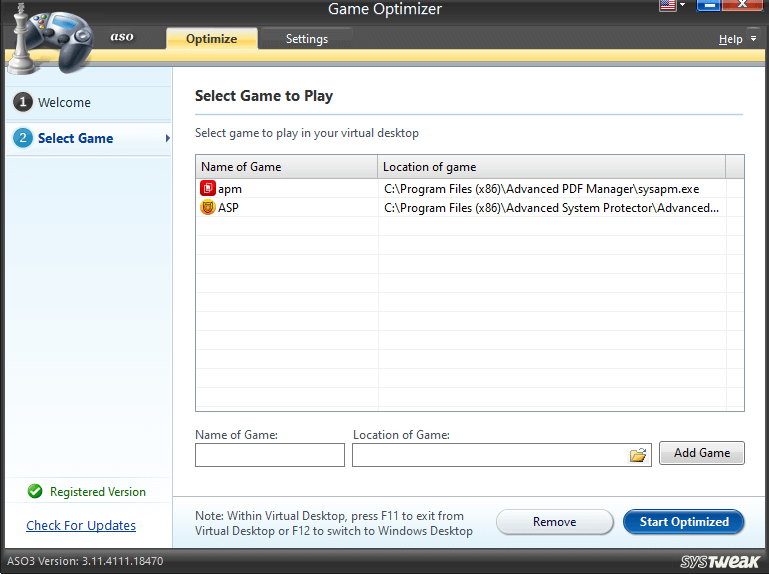The image size is (769, 574).
Task: Click the Advanced System Protector path cell
Action: click(551, 208)
